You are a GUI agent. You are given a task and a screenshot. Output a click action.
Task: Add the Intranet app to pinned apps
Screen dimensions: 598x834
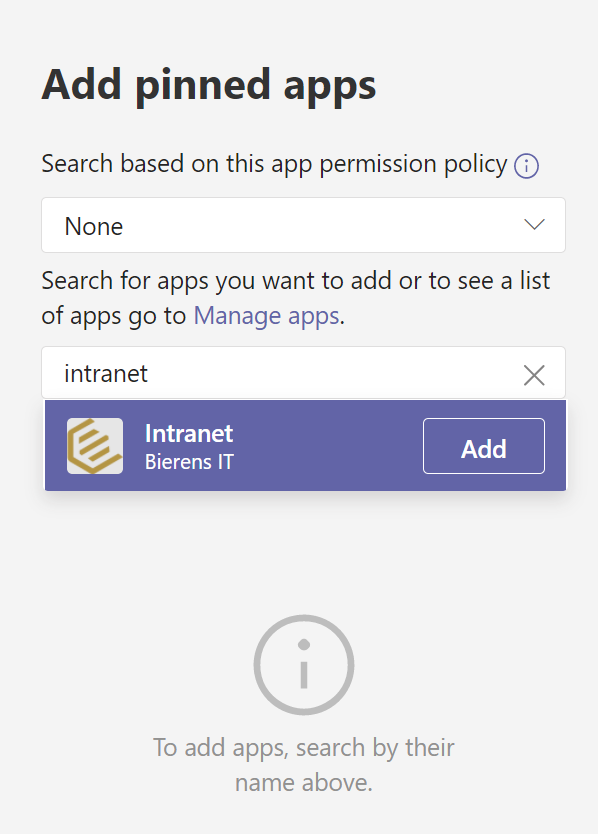click(483, 445)
